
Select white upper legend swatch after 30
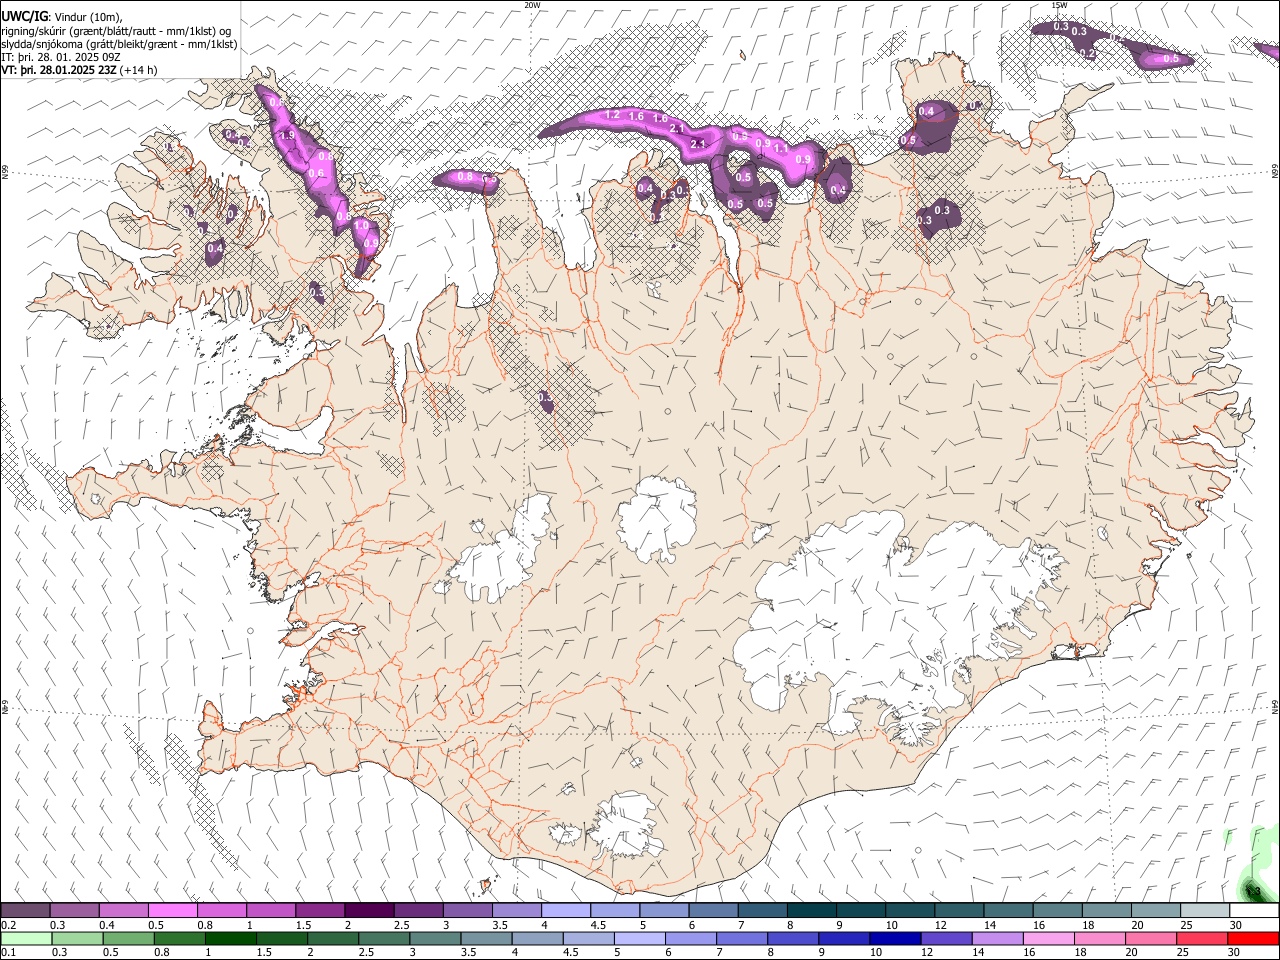pos(1254,911)
